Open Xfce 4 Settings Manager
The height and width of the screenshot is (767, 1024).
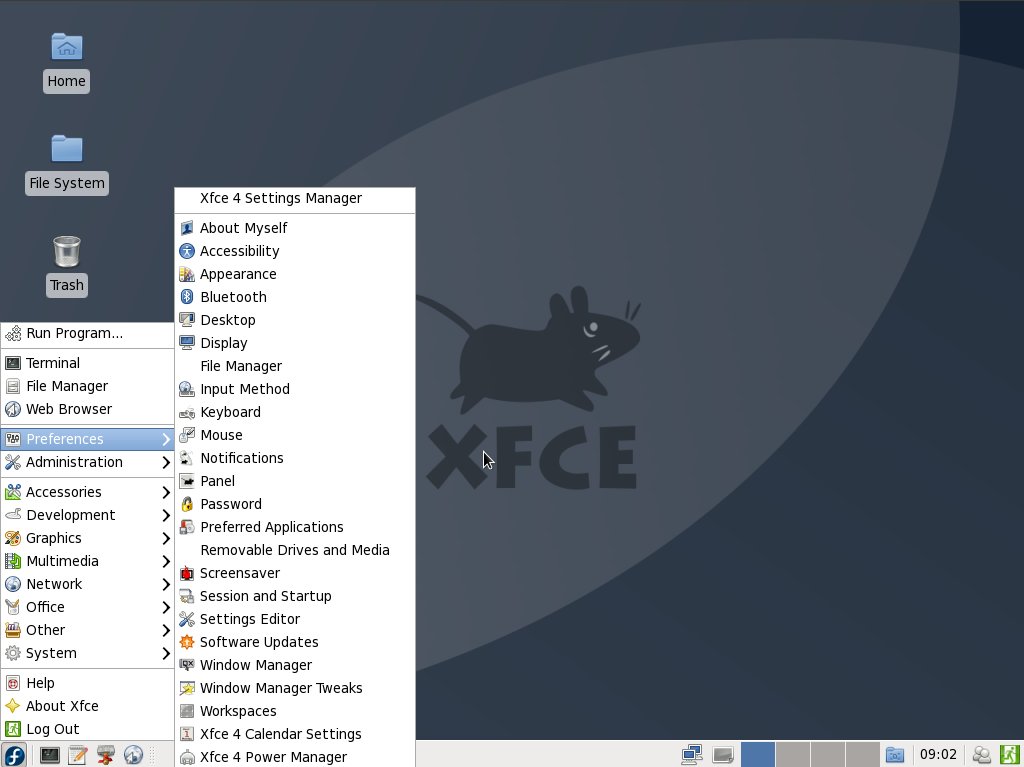click(x=295, y=198)
